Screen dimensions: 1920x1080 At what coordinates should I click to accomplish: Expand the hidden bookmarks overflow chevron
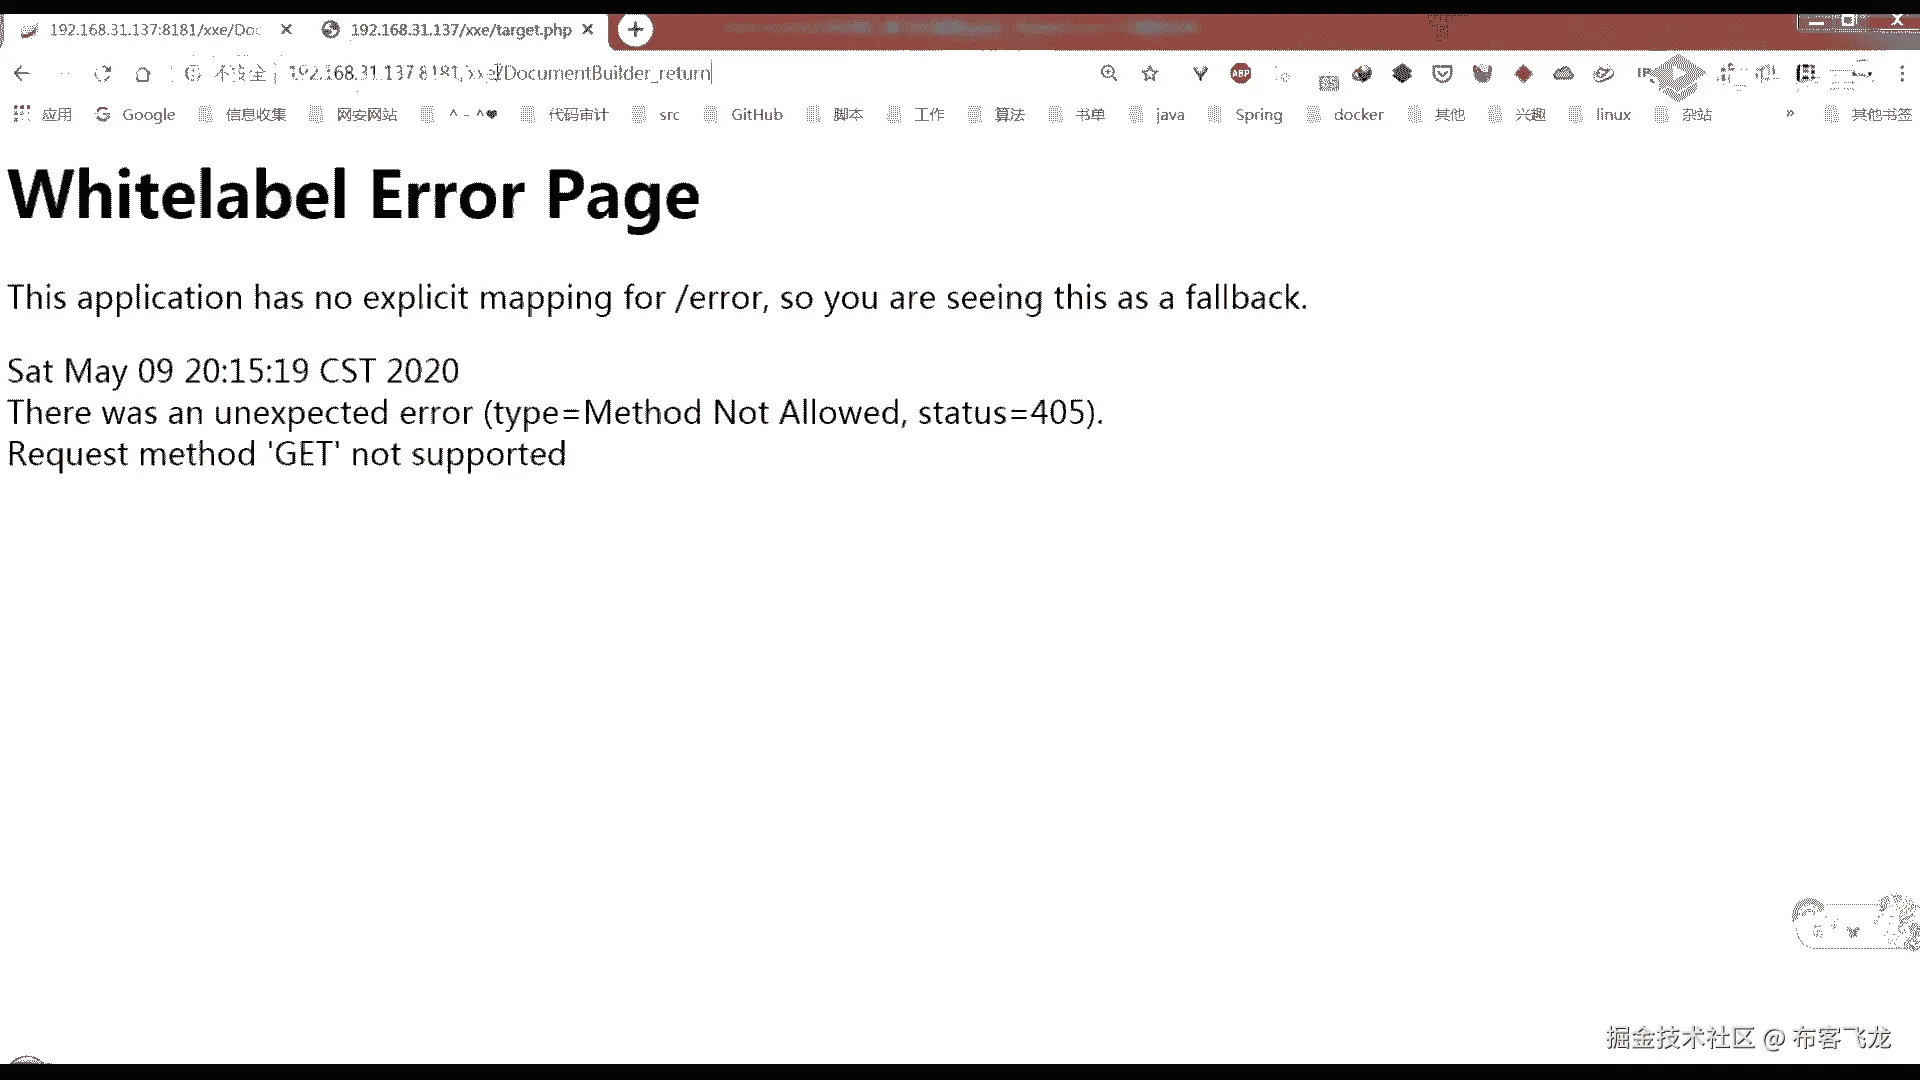pyautogui.click(x=1790, y=114)
